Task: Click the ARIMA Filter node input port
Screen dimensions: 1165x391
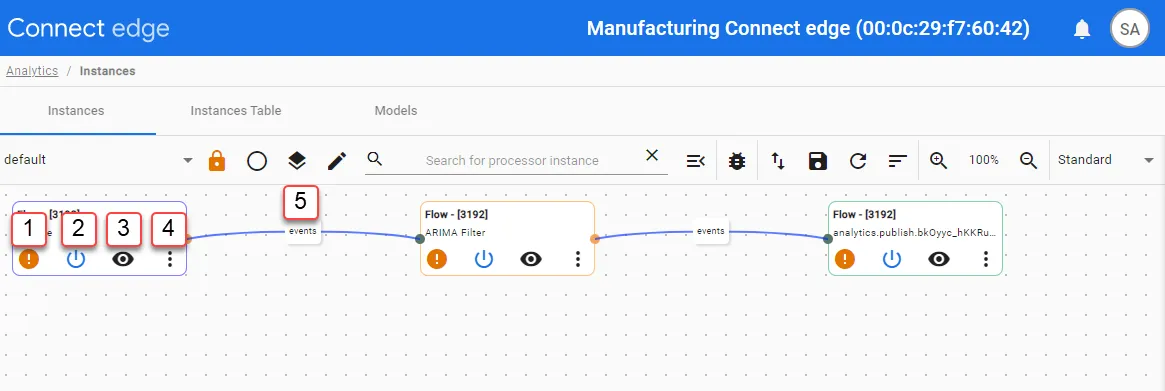Action: click(420, 239)
